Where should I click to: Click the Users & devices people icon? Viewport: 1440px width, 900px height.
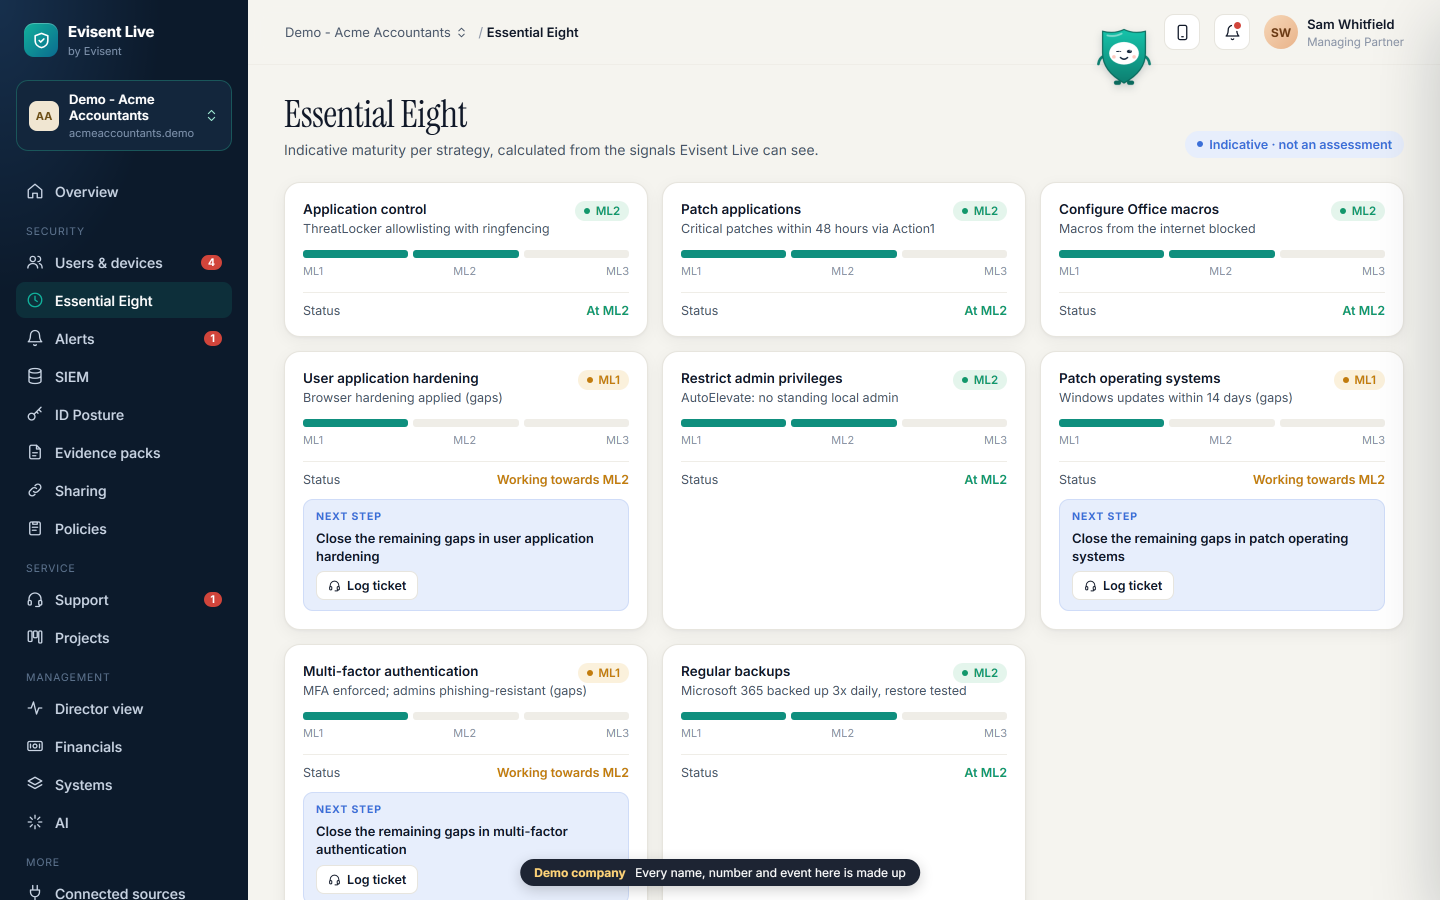[x=35, y=263]
